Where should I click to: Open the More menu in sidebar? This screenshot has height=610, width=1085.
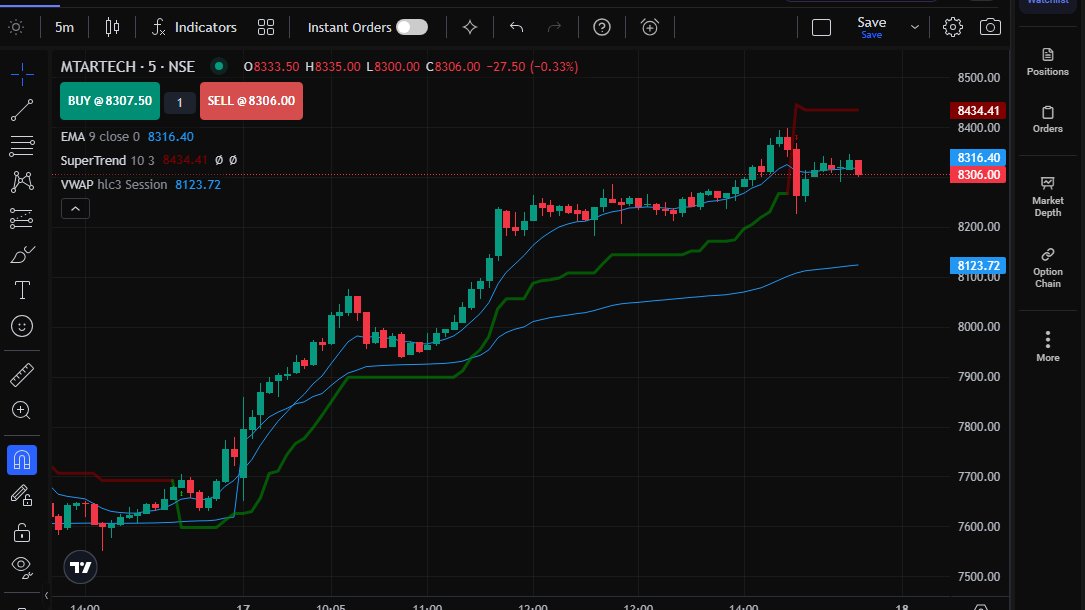point(1048,346)
